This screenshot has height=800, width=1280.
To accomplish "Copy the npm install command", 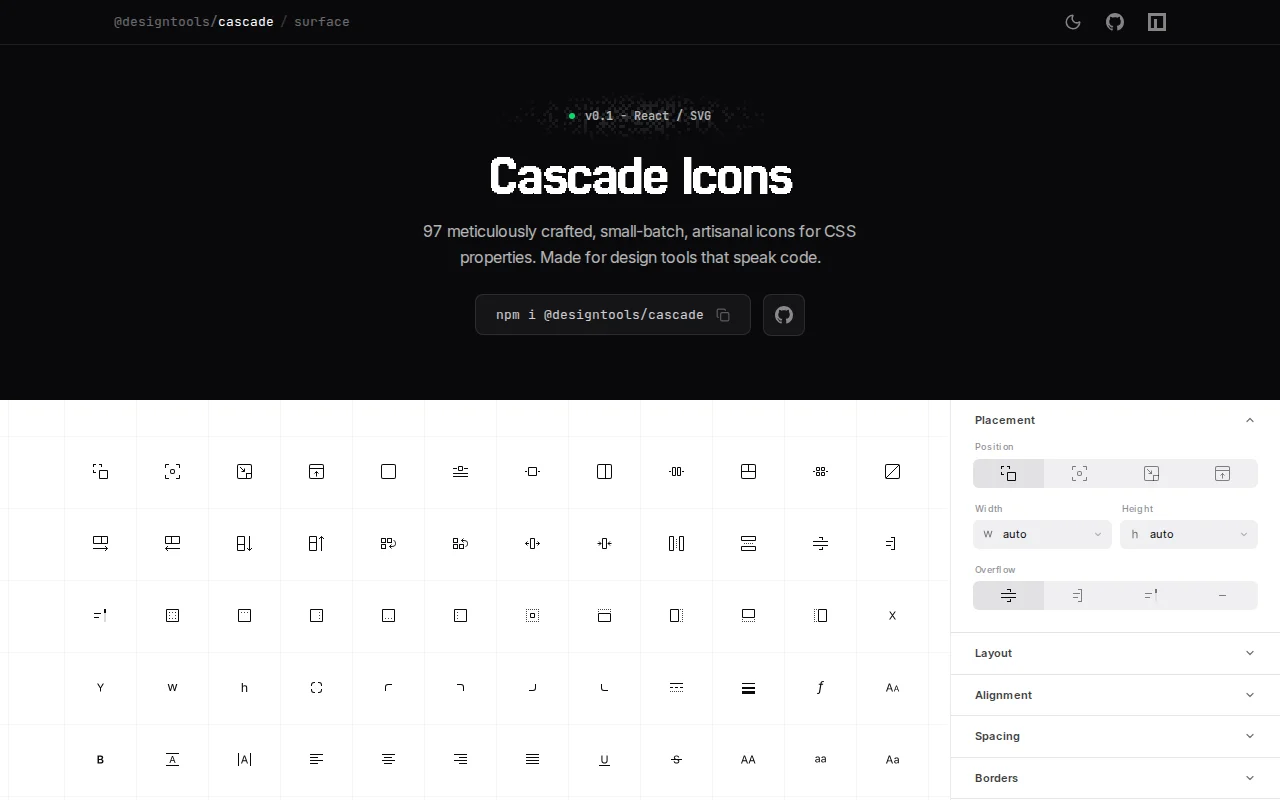I will (723, 315).
